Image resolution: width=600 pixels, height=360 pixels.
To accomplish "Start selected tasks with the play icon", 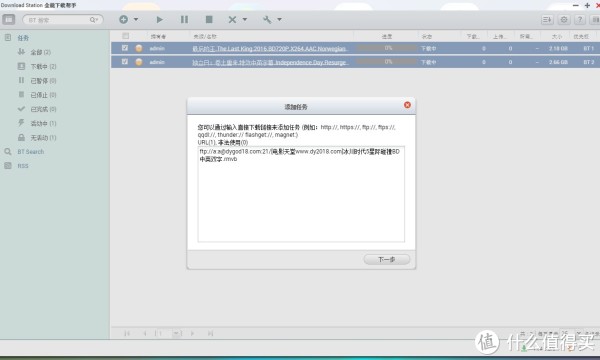I will click(160, 20).
